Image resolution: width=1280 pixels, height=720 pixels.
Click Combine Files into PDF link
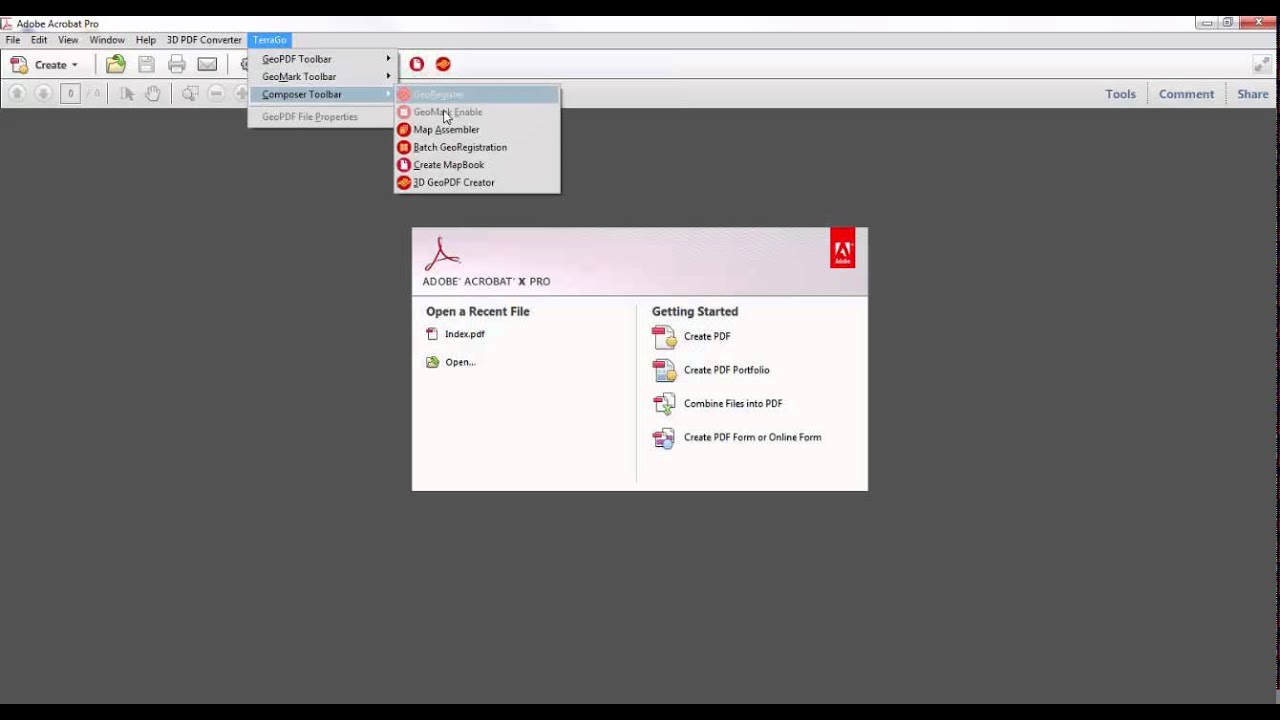(733, 404)
